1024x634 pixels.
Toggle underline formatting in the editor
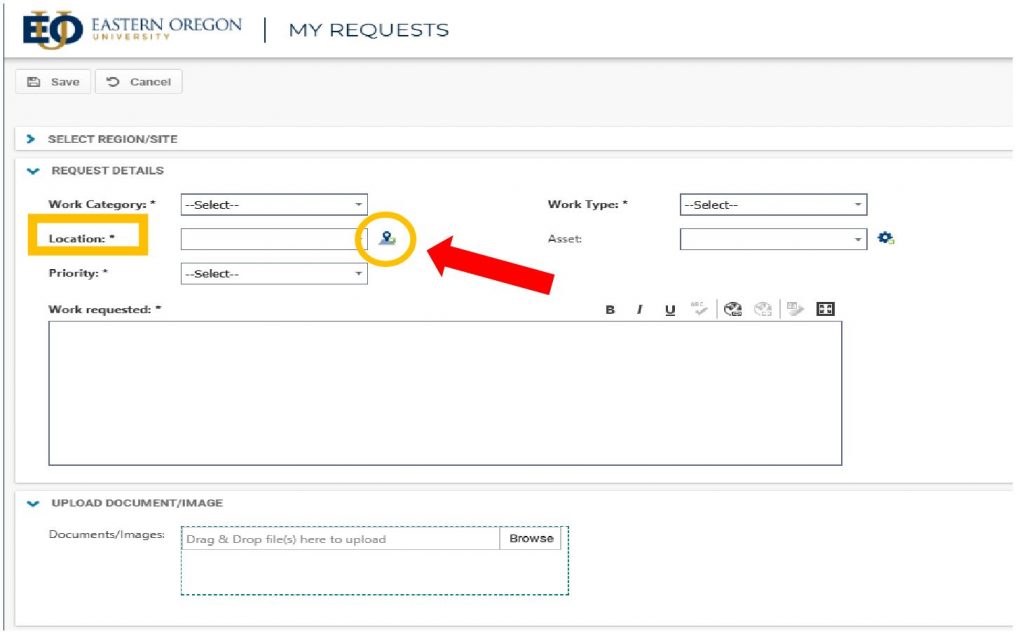669,310
